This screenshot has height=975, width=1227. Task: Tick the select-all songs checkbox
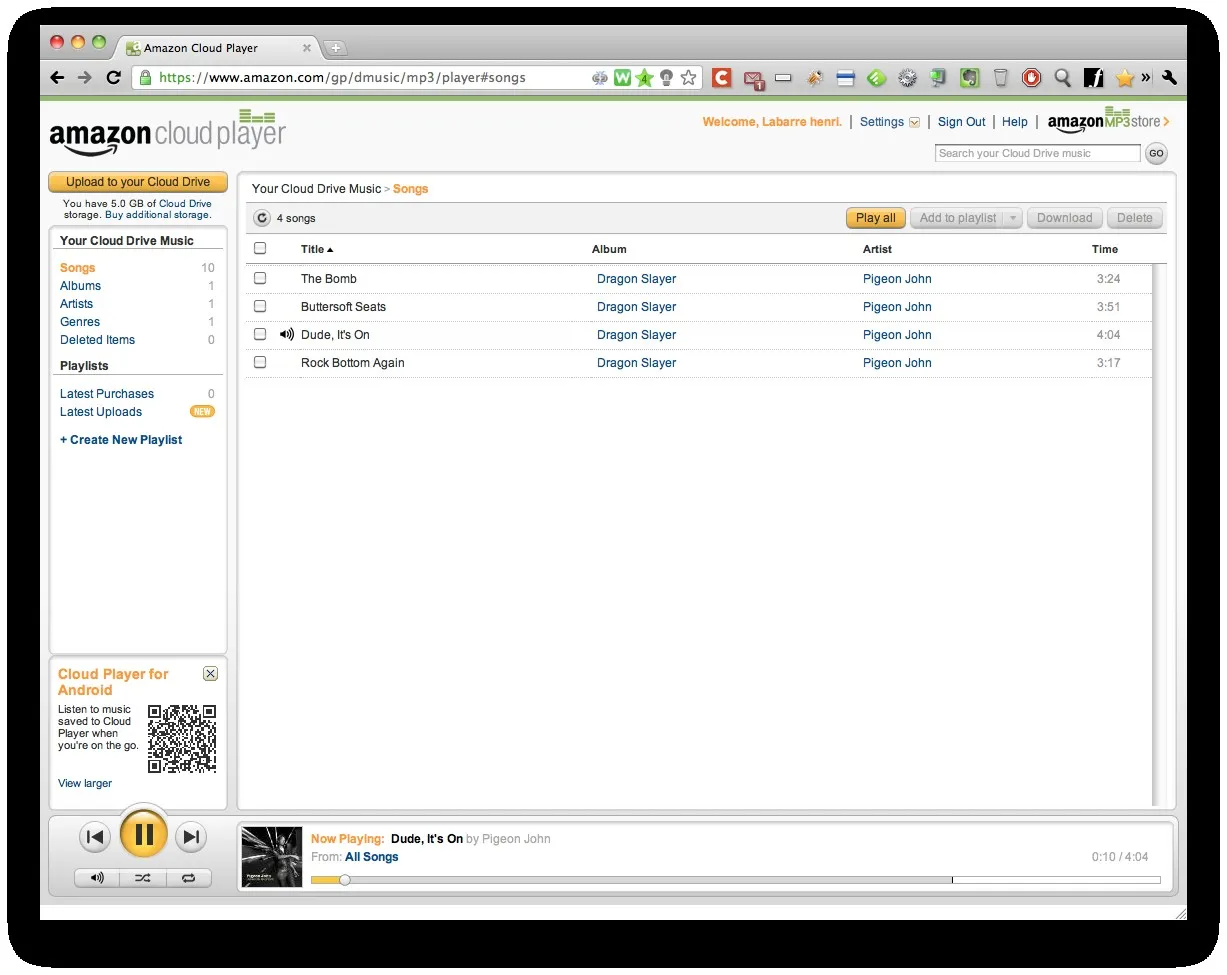point(260,249)
